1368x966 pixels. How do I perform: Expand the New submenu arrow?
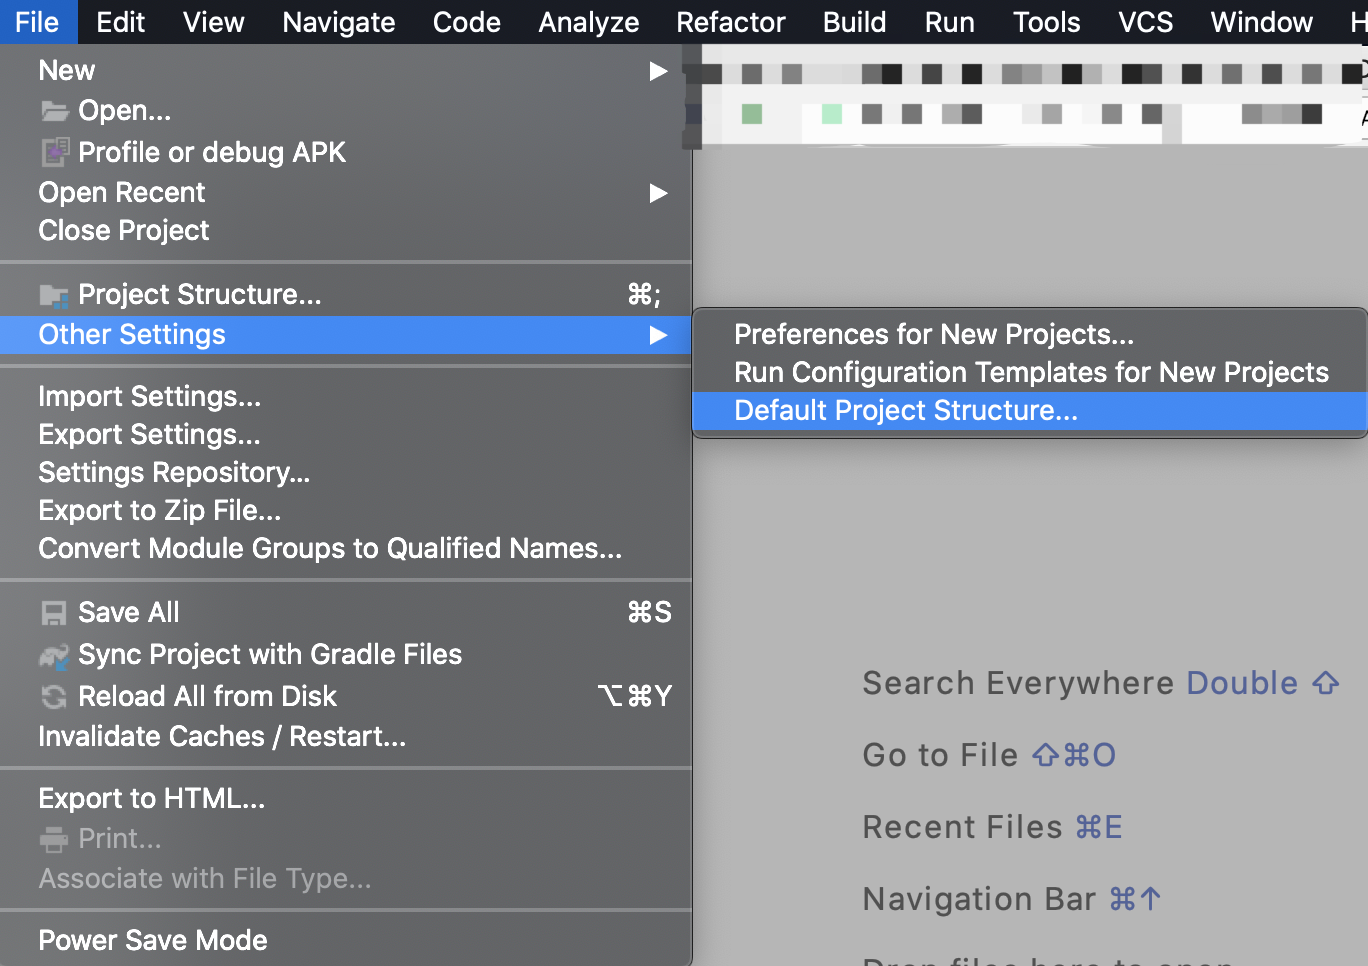coord(658,71)
